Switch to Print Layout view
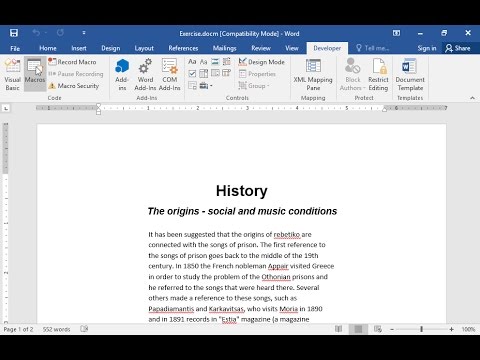 click(x=358, y=329)
